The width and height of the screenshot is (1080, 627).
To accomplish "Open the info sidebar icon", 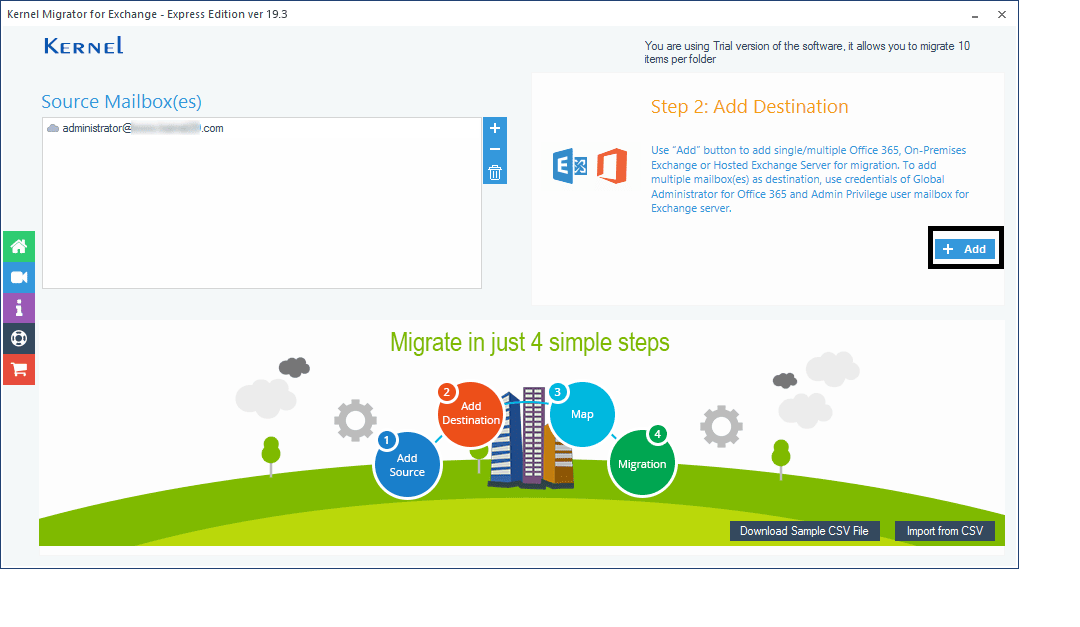I will [x=19, y=308].
